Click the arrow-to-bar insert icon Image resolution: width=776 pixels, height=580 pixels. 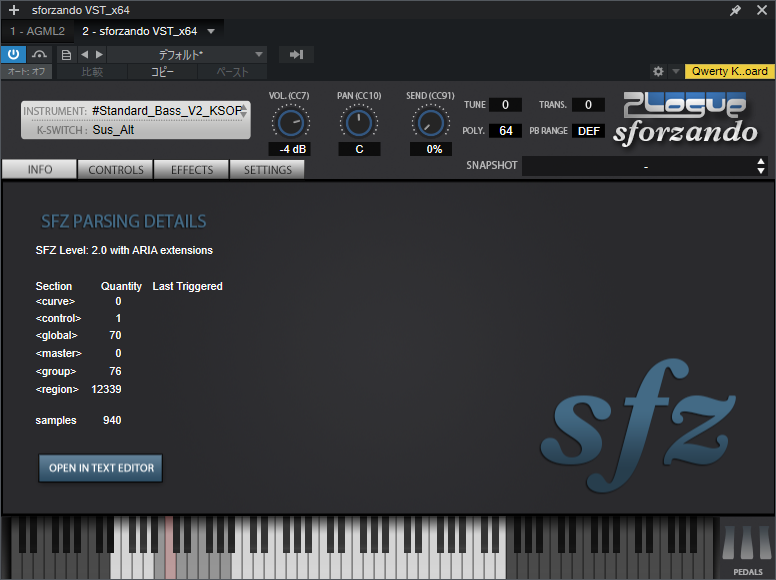(x=296, y=54)
